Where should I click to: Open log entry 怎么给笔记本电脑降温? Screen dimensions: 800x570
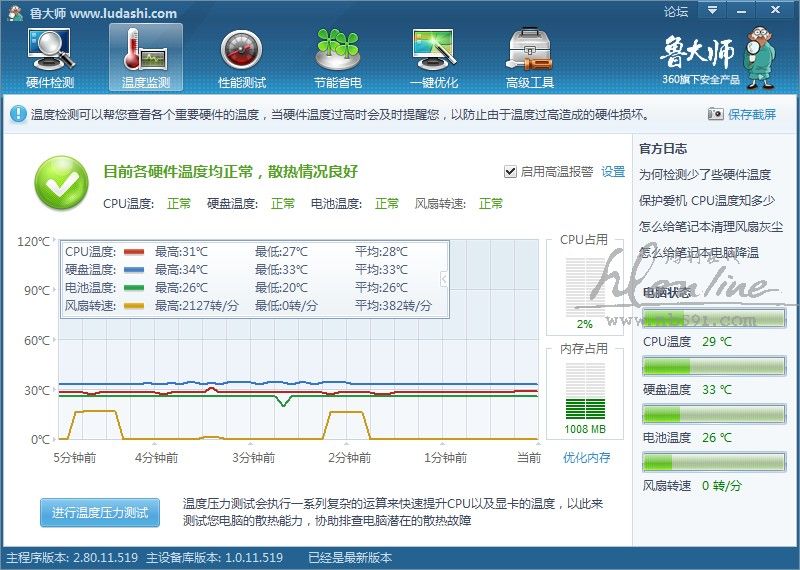[x=699, y=252]
